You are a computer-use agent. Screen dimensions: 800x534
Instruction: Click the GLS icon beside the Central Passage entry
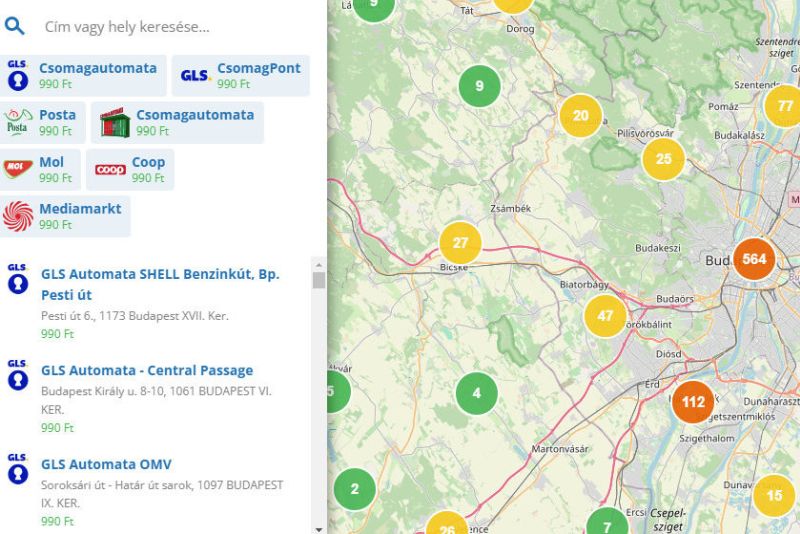click(18, 375)
